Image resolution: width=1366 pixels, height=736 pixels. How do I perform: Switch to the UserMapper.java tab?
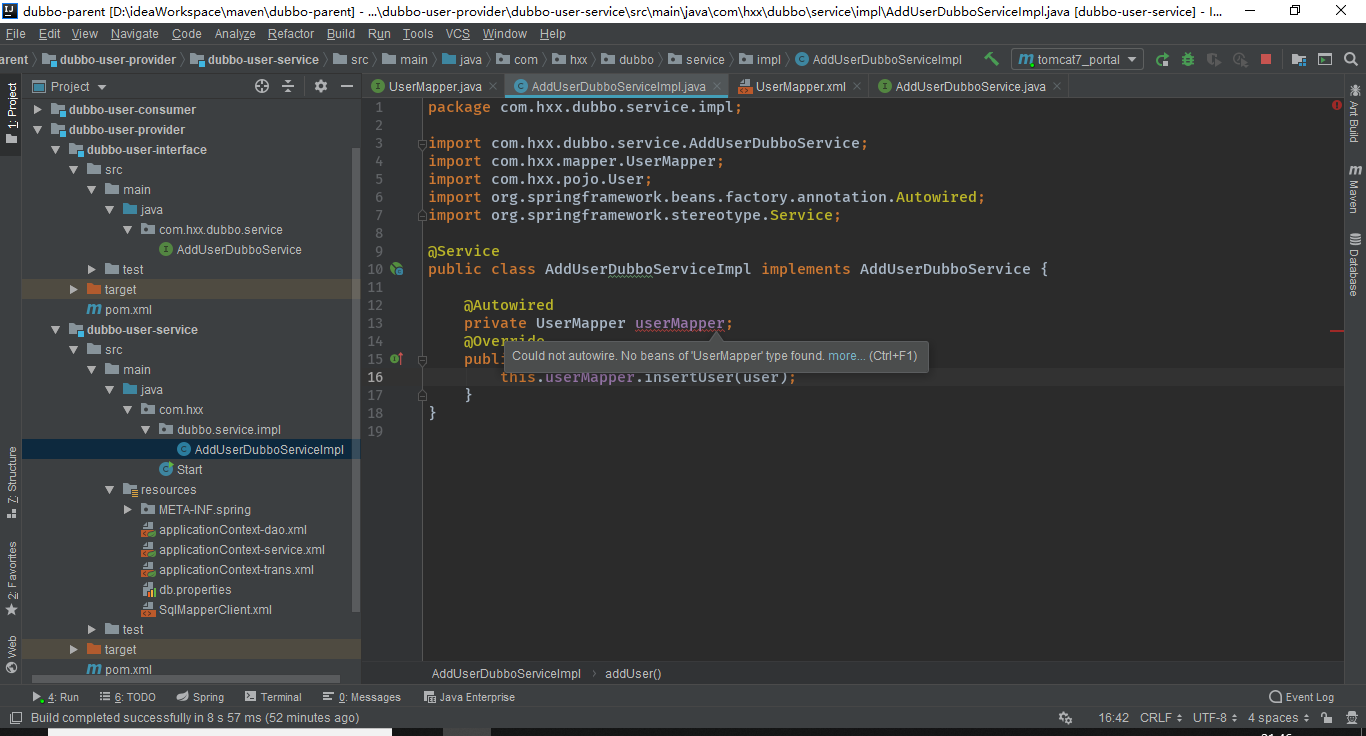tap(435, 87)
